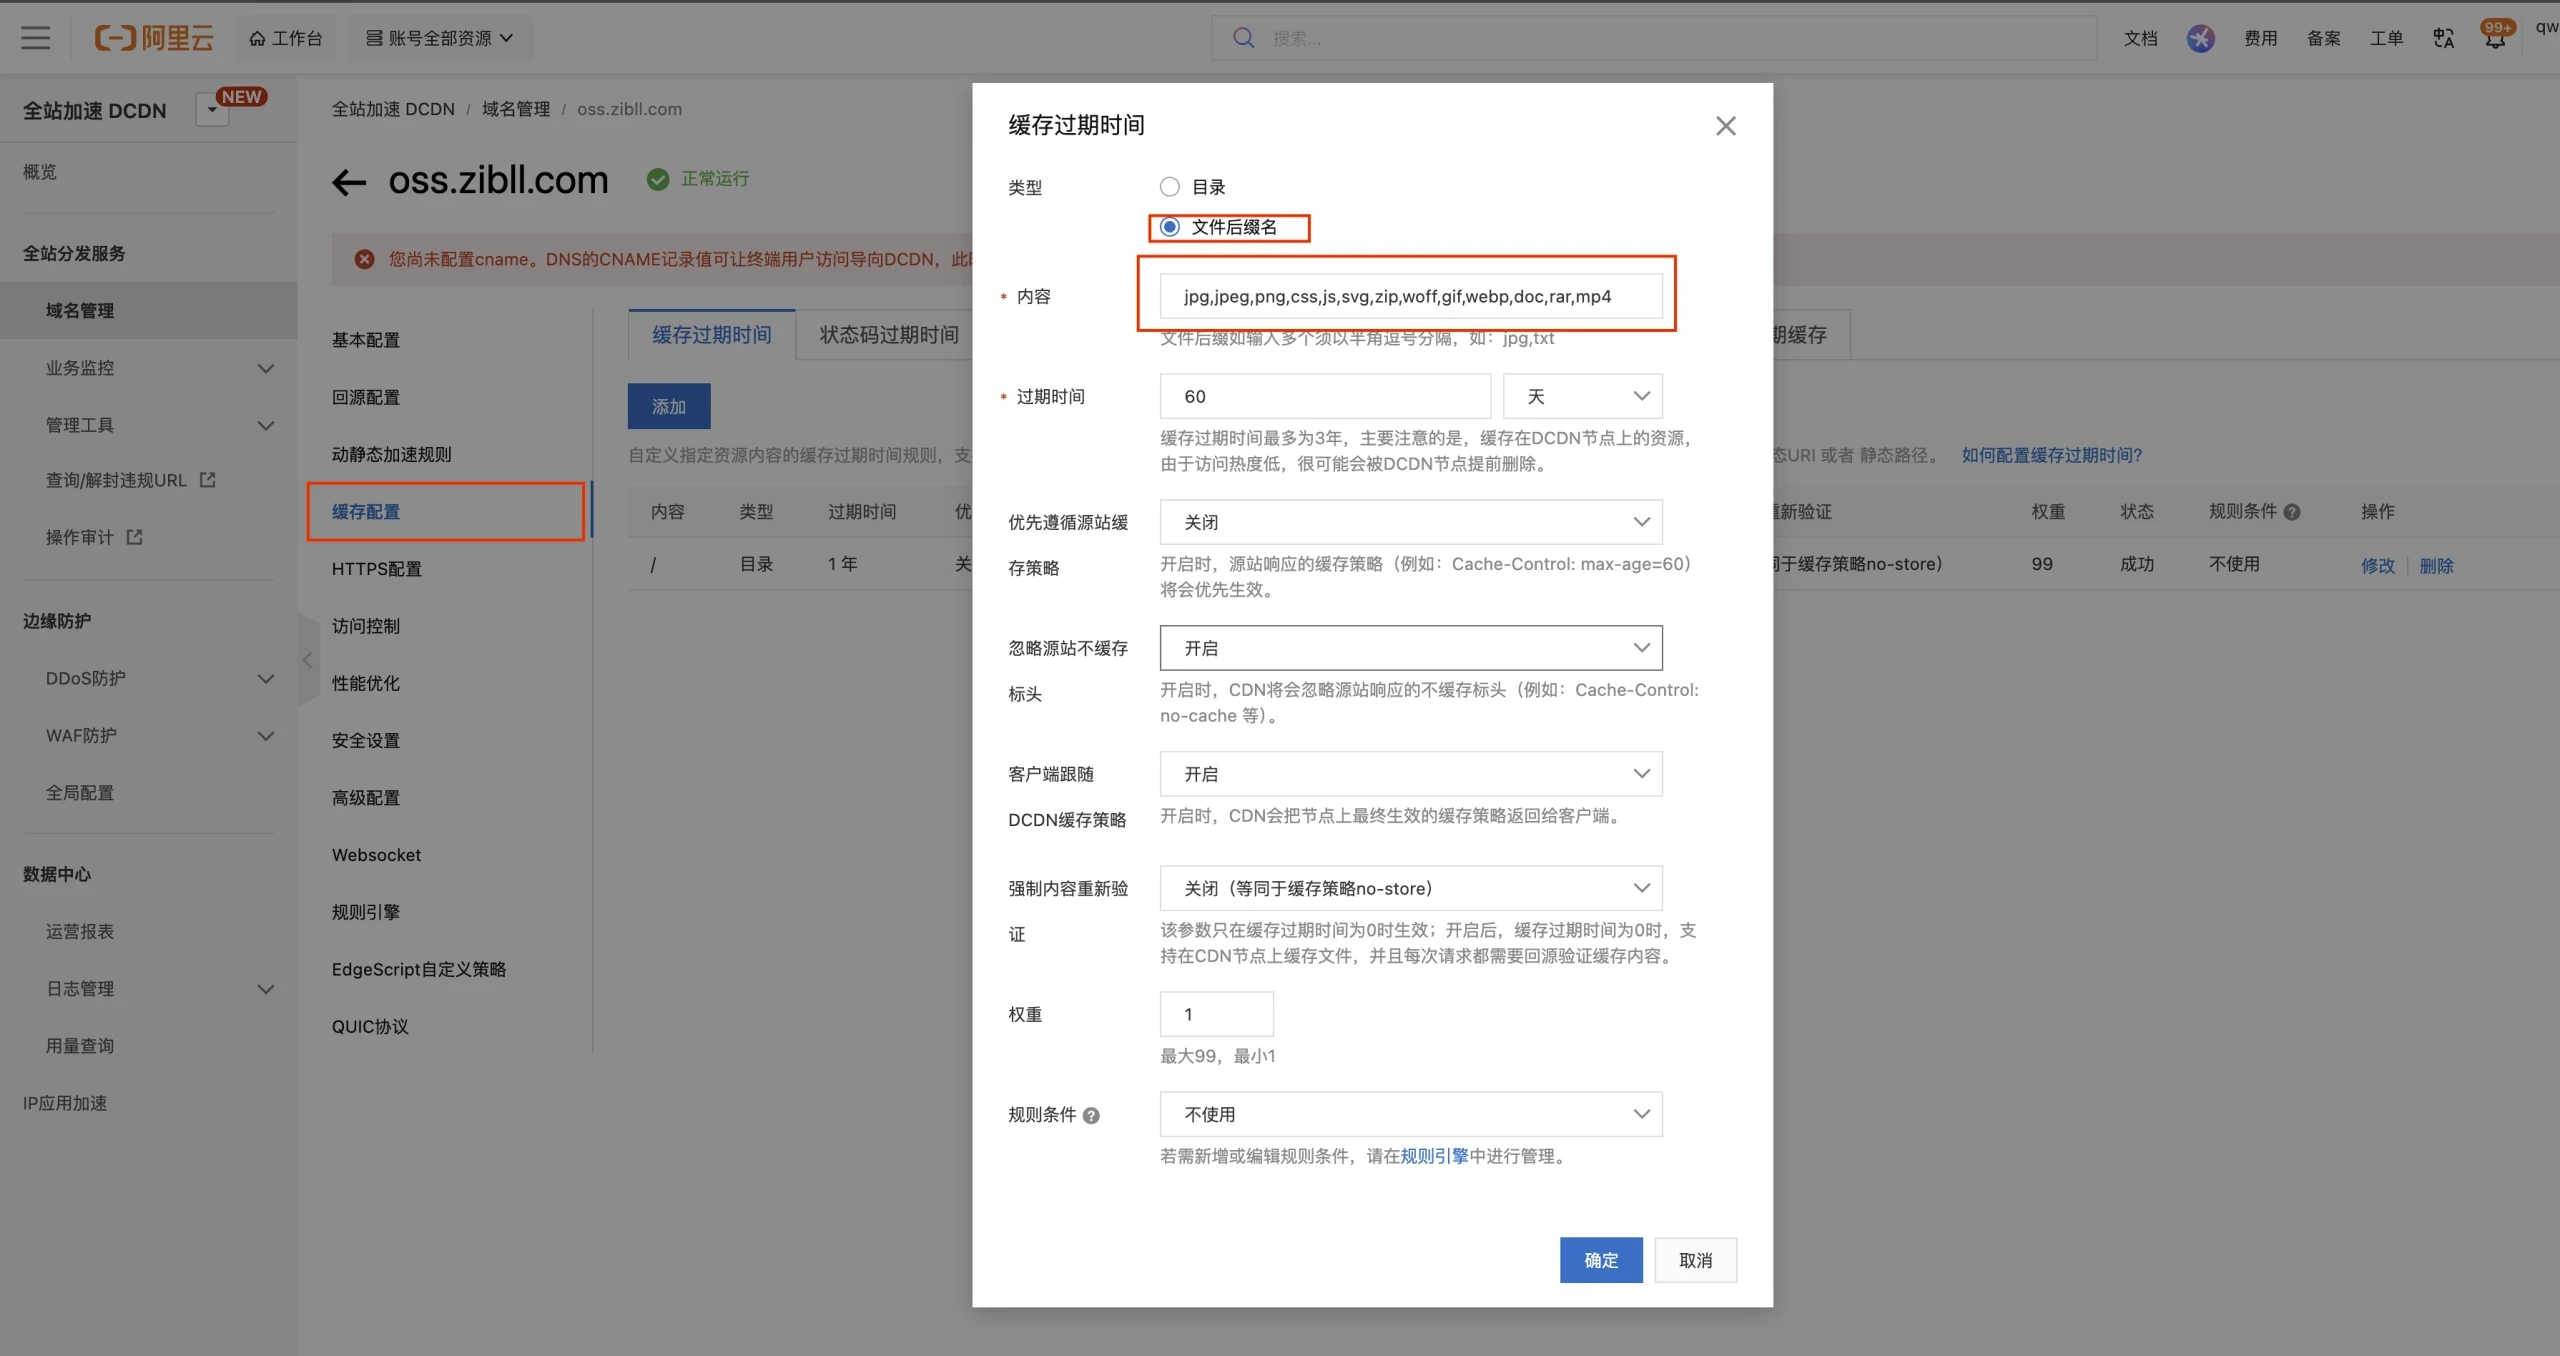切换界面语言设置图标
The height and width of the screenshot is (1356, 2560).
2442,37
